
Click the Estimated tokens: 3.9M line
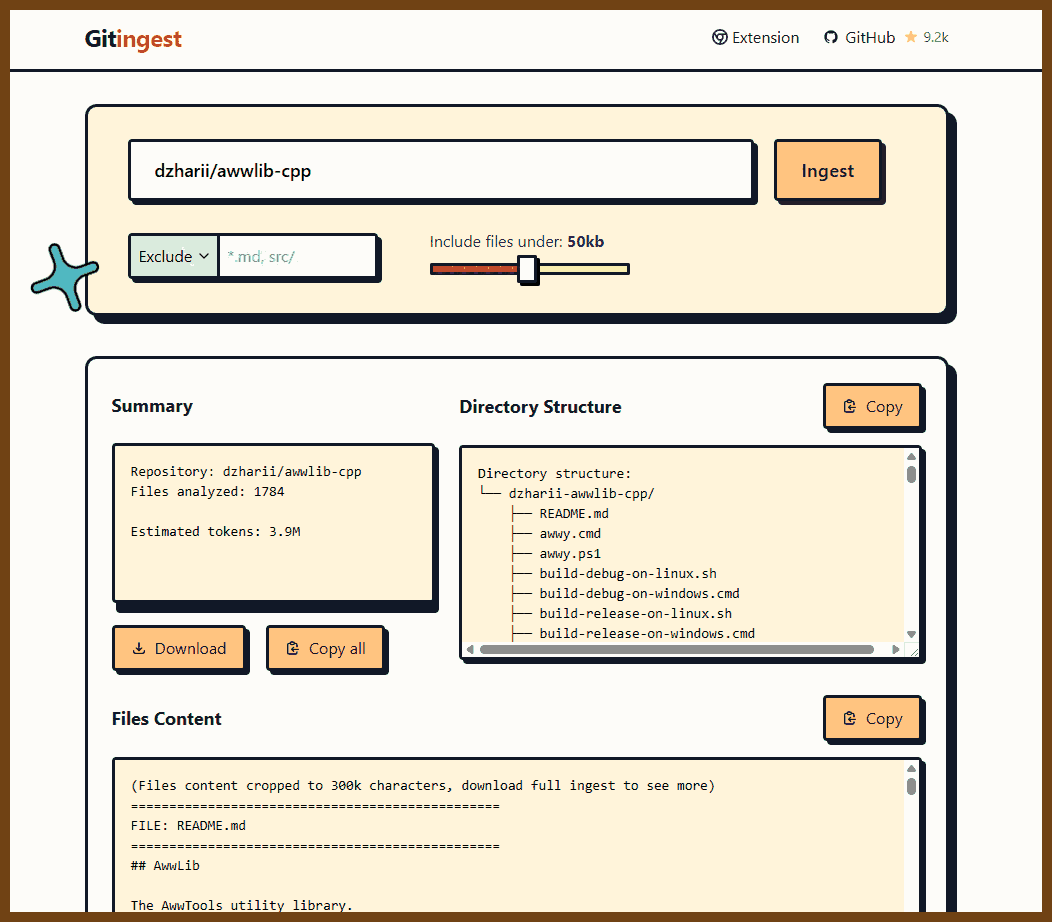point(215,531)
